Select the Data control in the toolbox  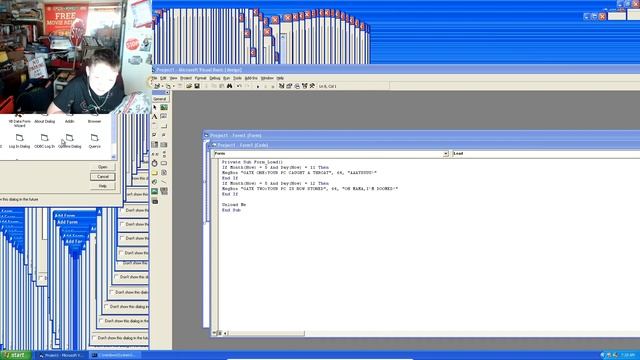pyautogui.click(x=164, y=191)
